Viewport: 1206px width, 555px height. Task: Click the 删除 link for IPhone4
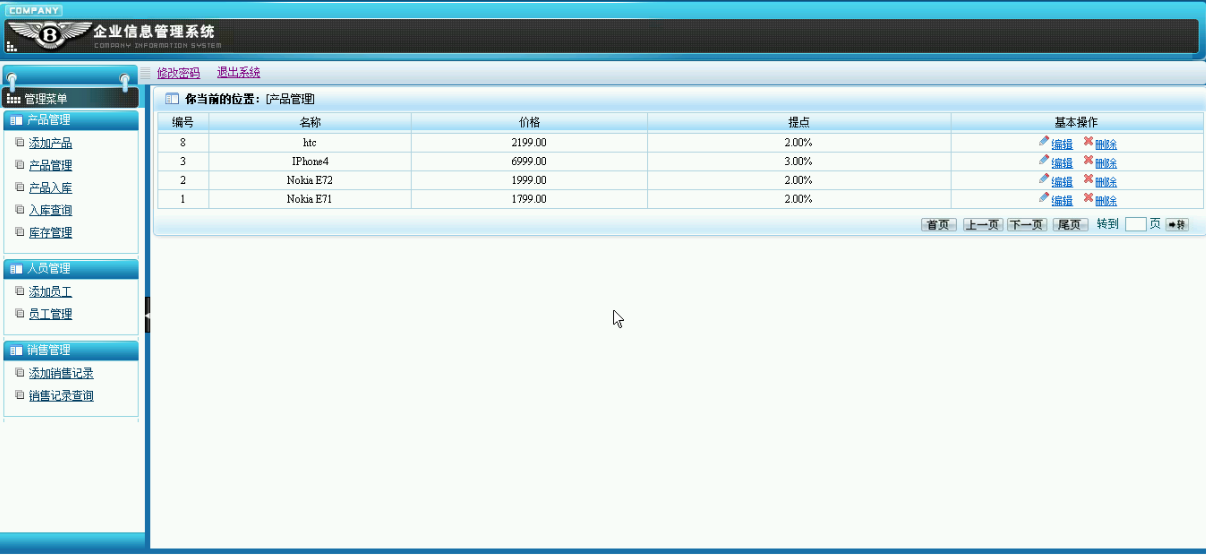click(x=1106, y=163)
